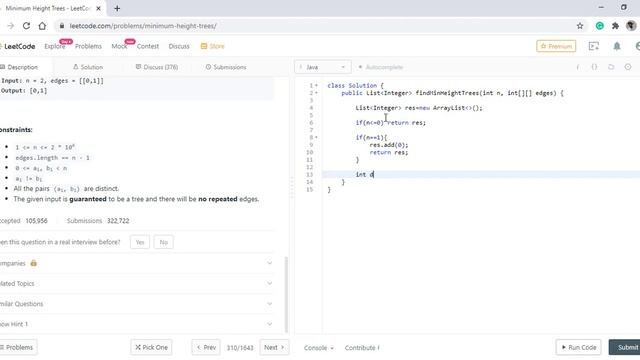Open the browser extensions puzzle icon

click(616, 26)
